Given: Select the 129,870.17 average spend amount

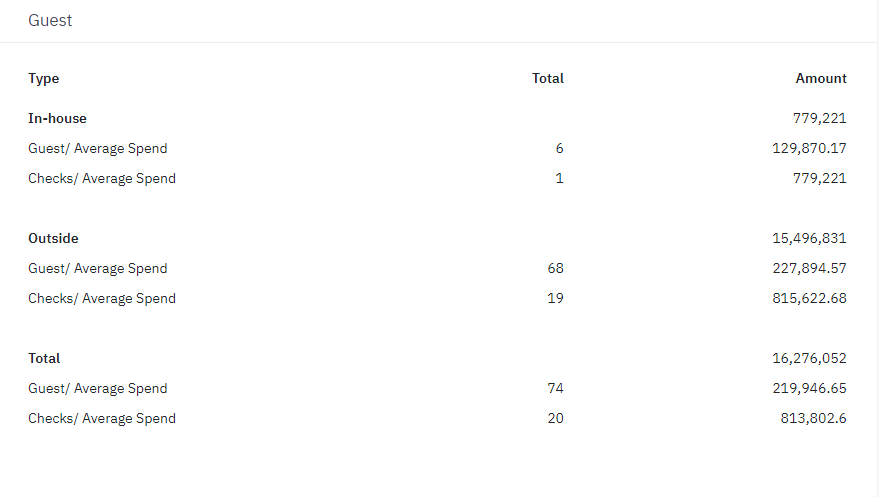Looking at the screenshot, I should coord(804,148).
